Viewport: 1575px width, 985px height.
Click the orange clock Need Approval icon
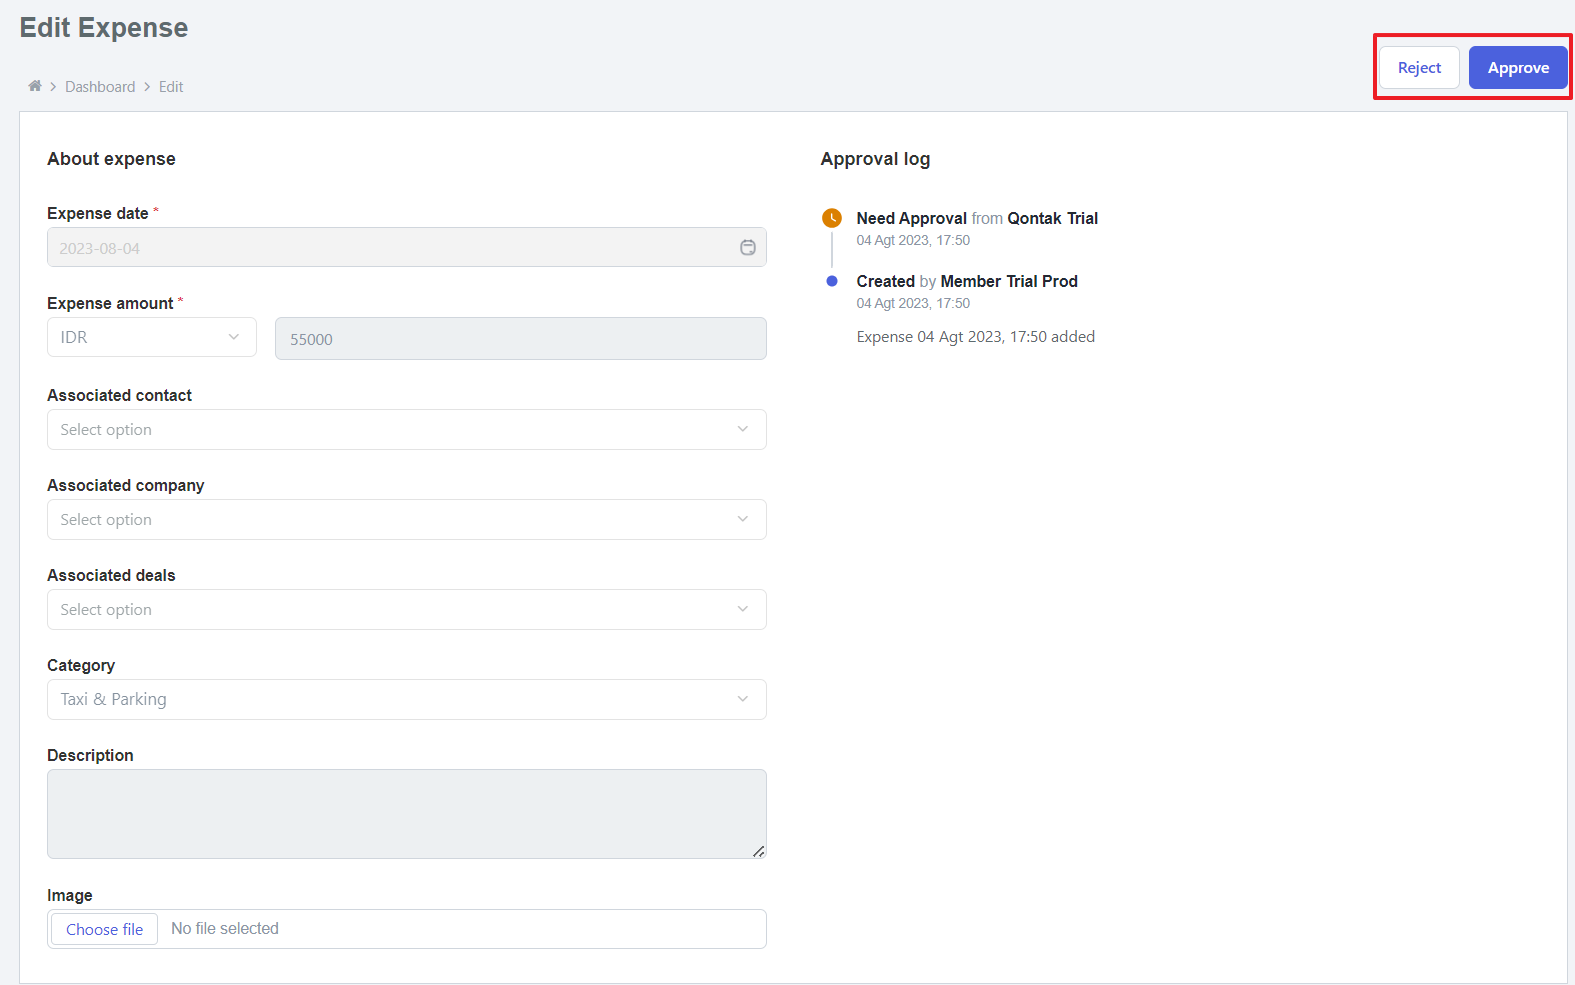(831, 218)
